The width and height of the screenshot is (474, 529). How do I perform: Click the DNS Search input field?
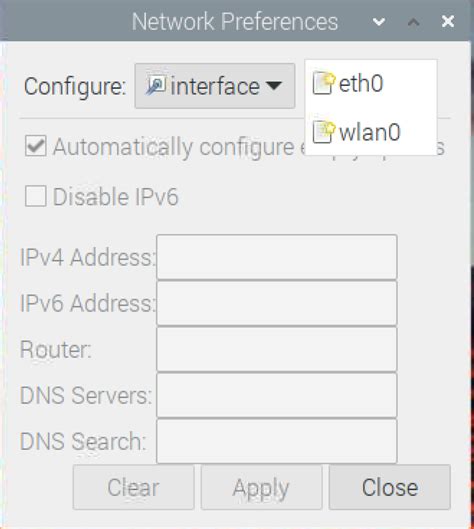(x=277, y=441)
